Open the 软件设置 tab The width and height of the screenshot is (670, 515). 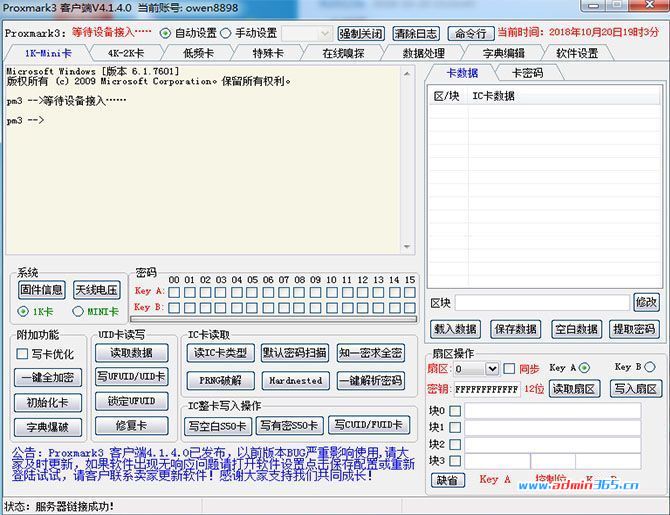coord(577,53)
